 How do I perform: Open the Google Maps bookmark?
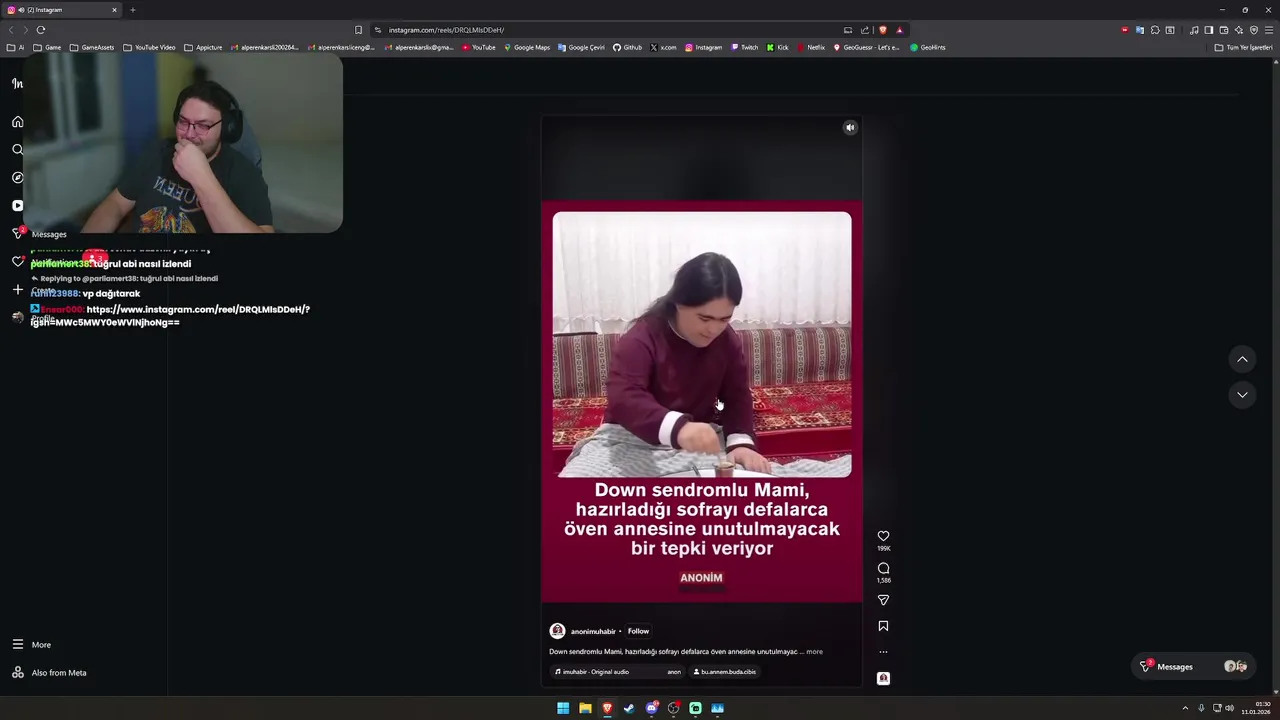(527, 47)
